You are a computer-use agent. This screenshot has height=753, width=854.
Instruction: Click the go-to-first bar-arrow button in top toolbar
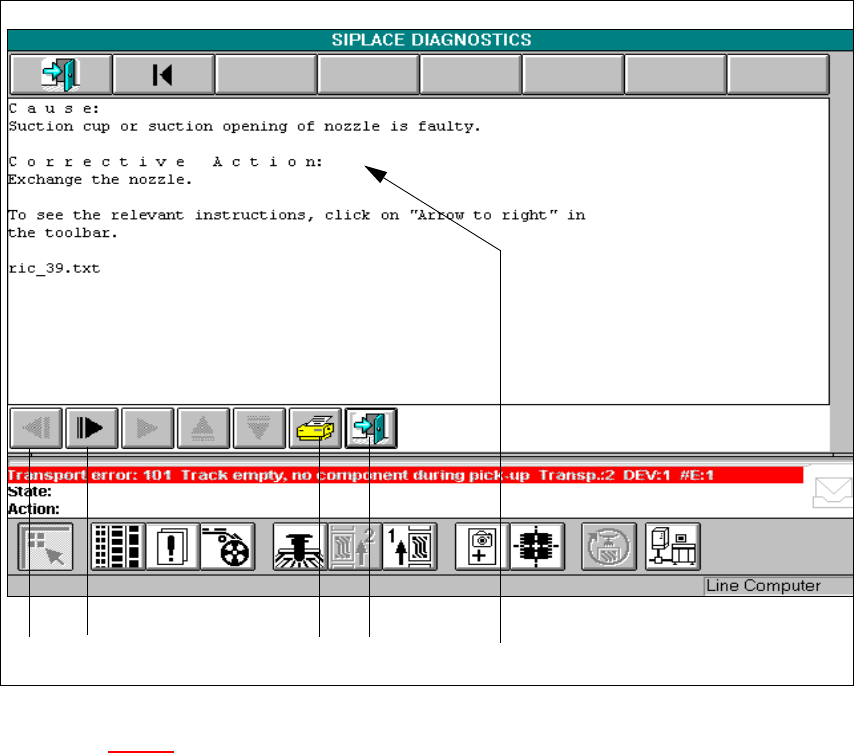(x=163, y=75)
